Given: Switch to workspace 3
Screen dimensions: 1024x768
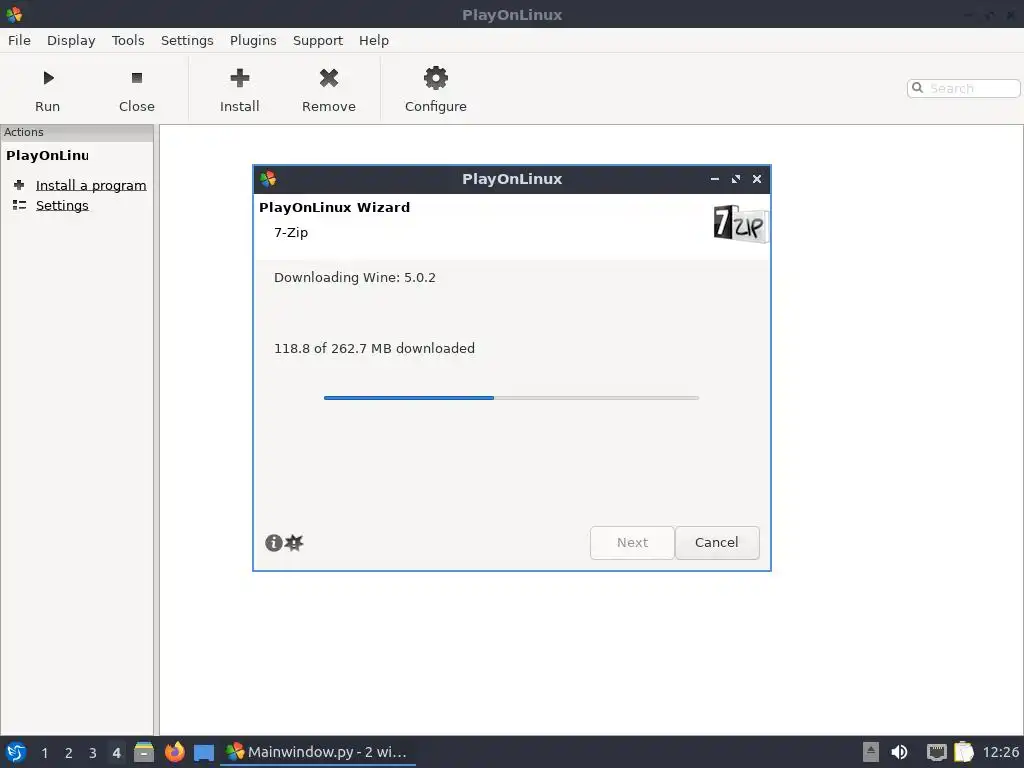Looking at the screenshot, I should (x=93, y=753).
